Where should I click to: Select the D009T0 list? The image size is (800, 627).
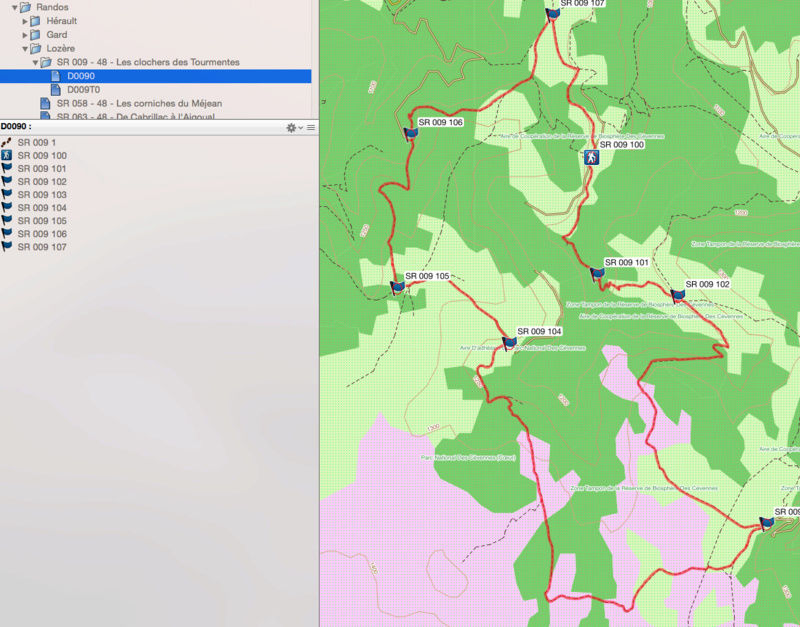pyautogui.click(x=83, y=90)
